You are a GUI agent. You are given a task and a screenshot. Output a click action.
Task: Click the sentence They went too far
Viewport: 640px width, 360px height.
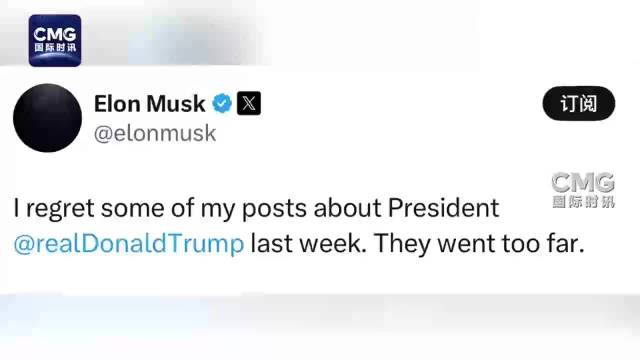click(x=479, y=244)
